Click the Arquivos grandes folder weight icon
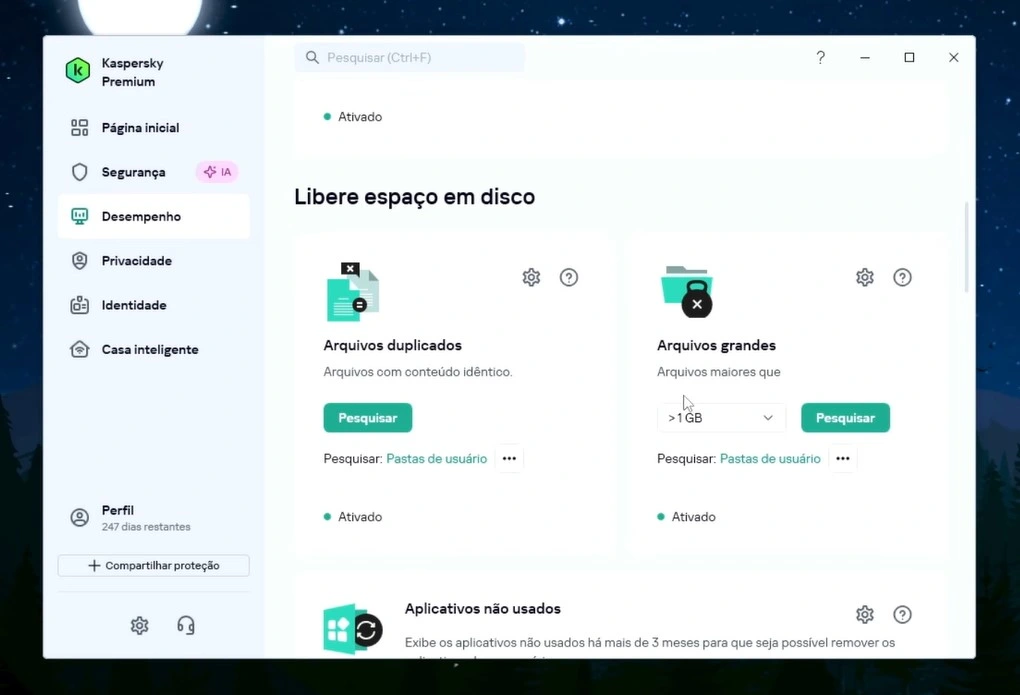 688,292
